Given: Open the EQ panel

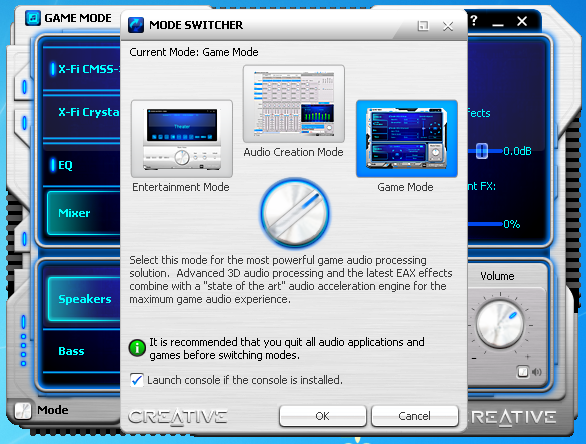Looking at the screenshot, I should click(82, 165).
